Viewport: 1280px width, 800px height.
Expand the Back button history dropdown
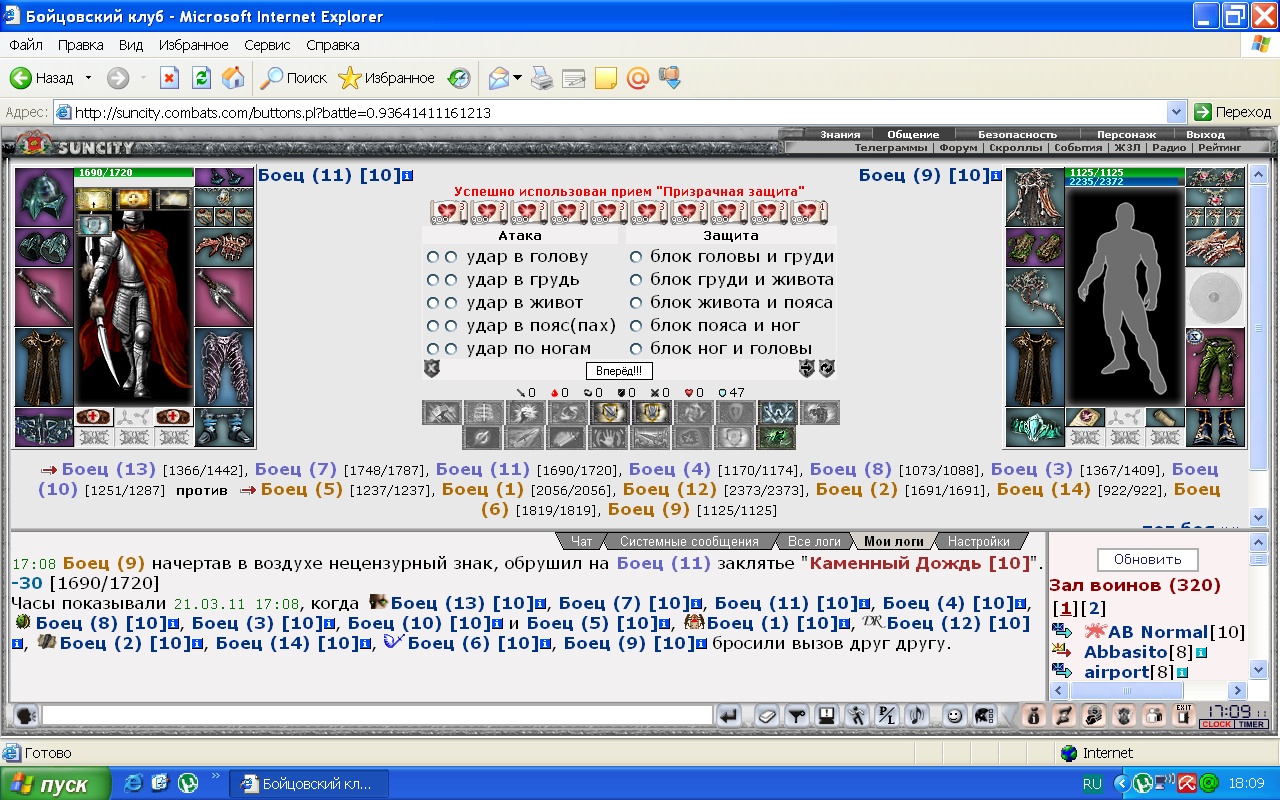(x=88, y=78)
